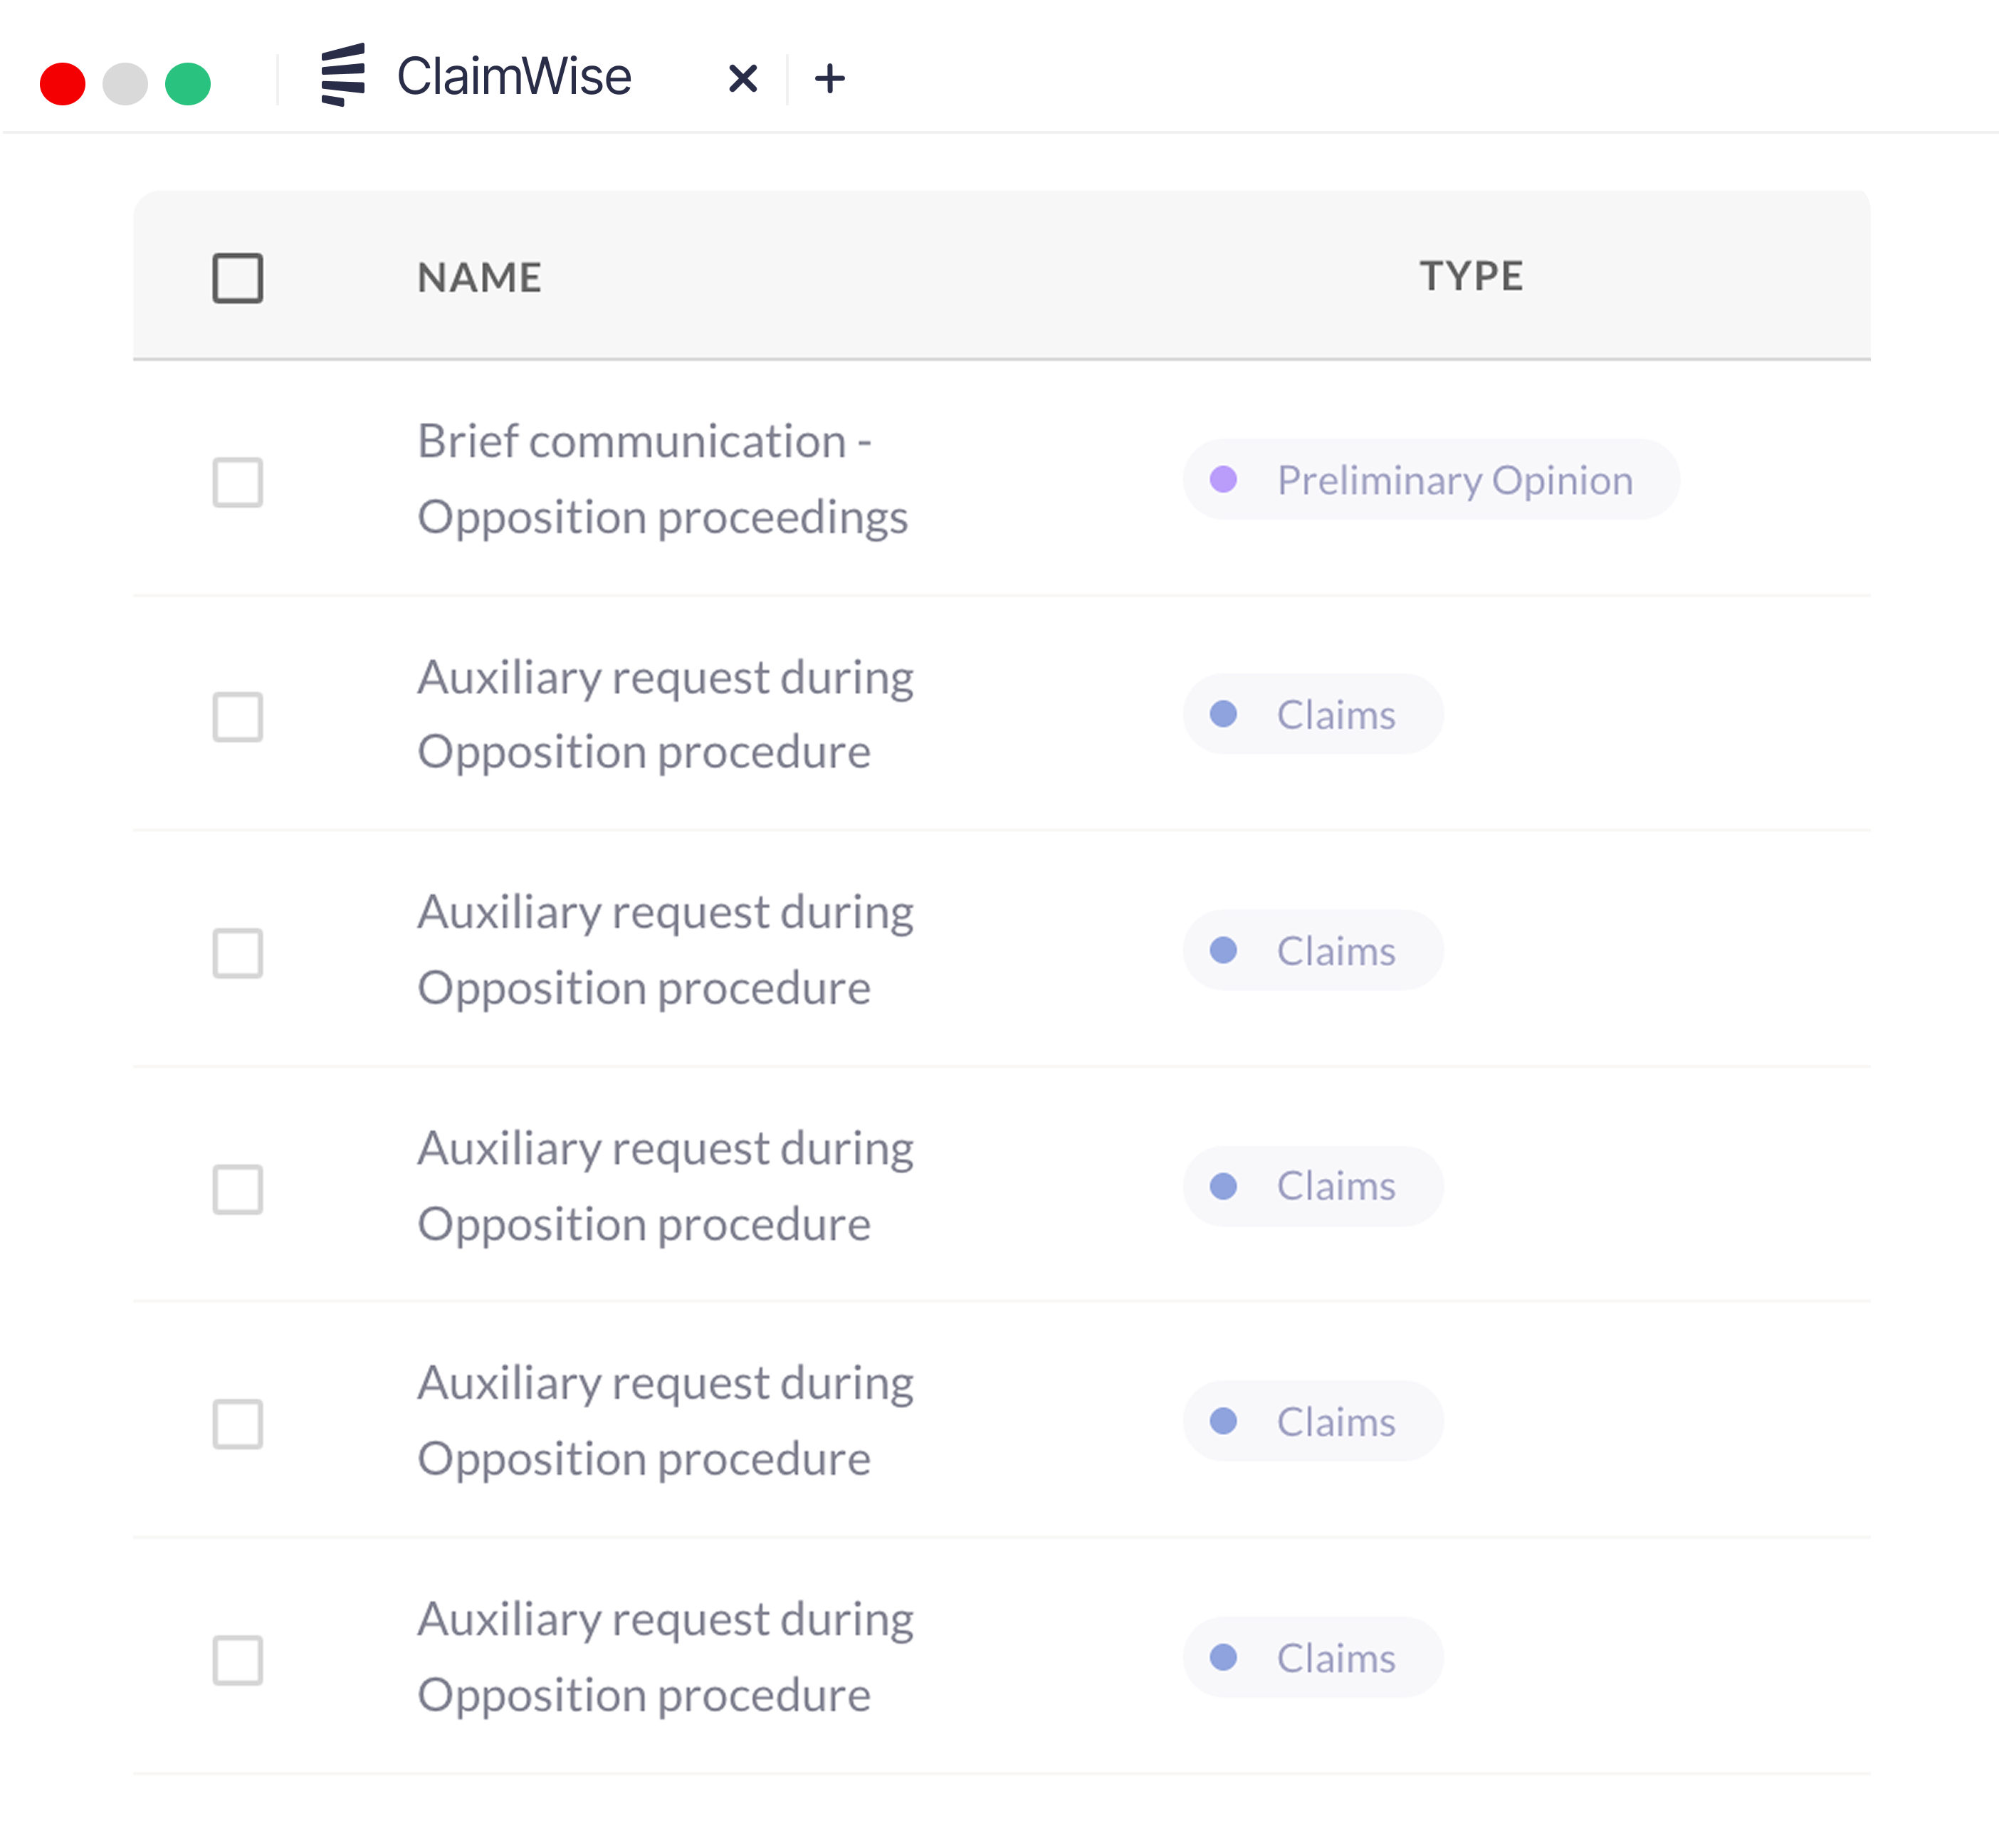Screen dimensions: 1999x1848
Task: Check the third Auxiliary request row checkbox
Action: tap(238, 1188)
